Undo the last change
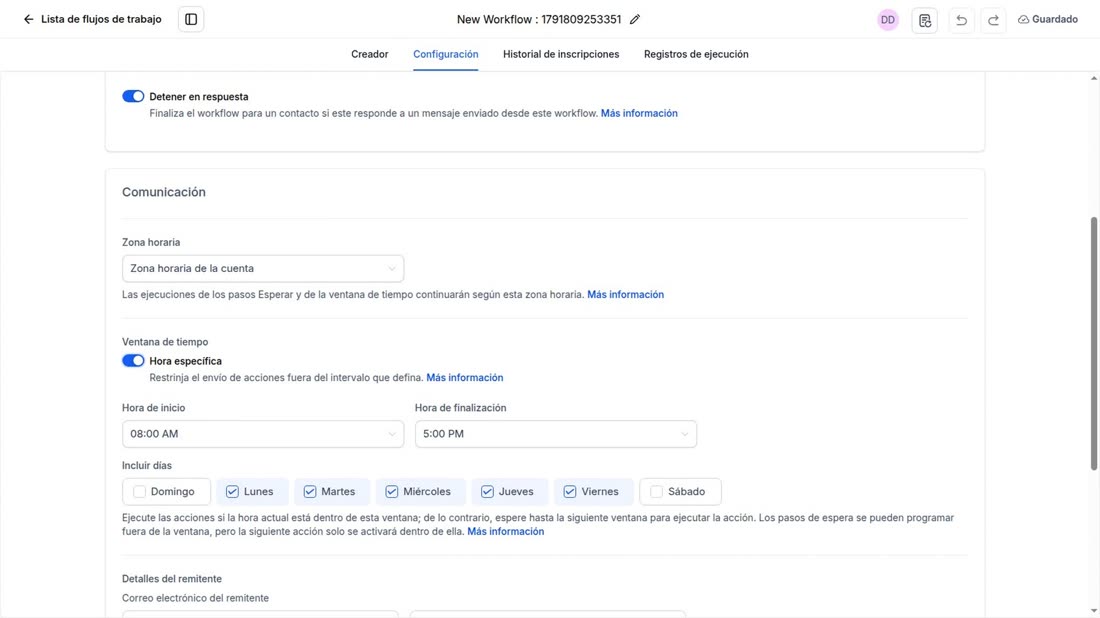Image resolution: width=1100 pixels, height=618 pixels. tap(961, 20)
